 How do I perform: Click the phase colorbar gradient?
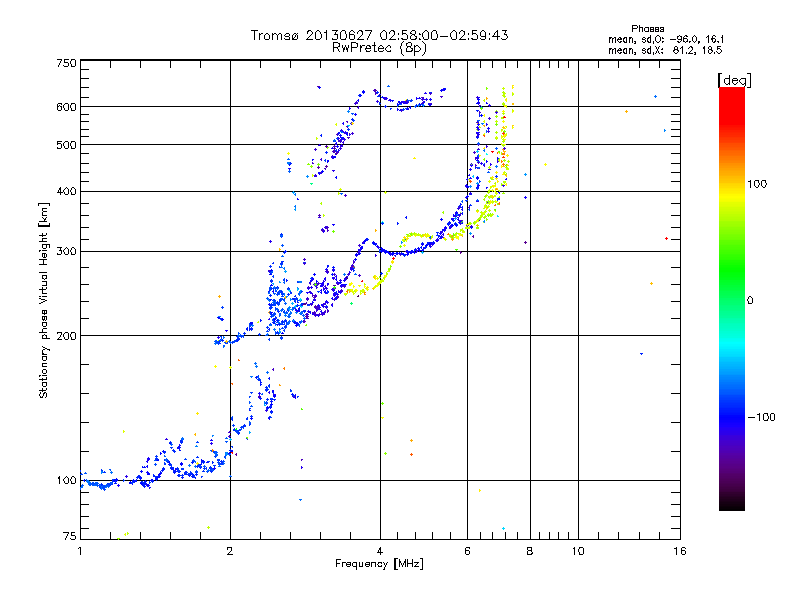point(732,298)
